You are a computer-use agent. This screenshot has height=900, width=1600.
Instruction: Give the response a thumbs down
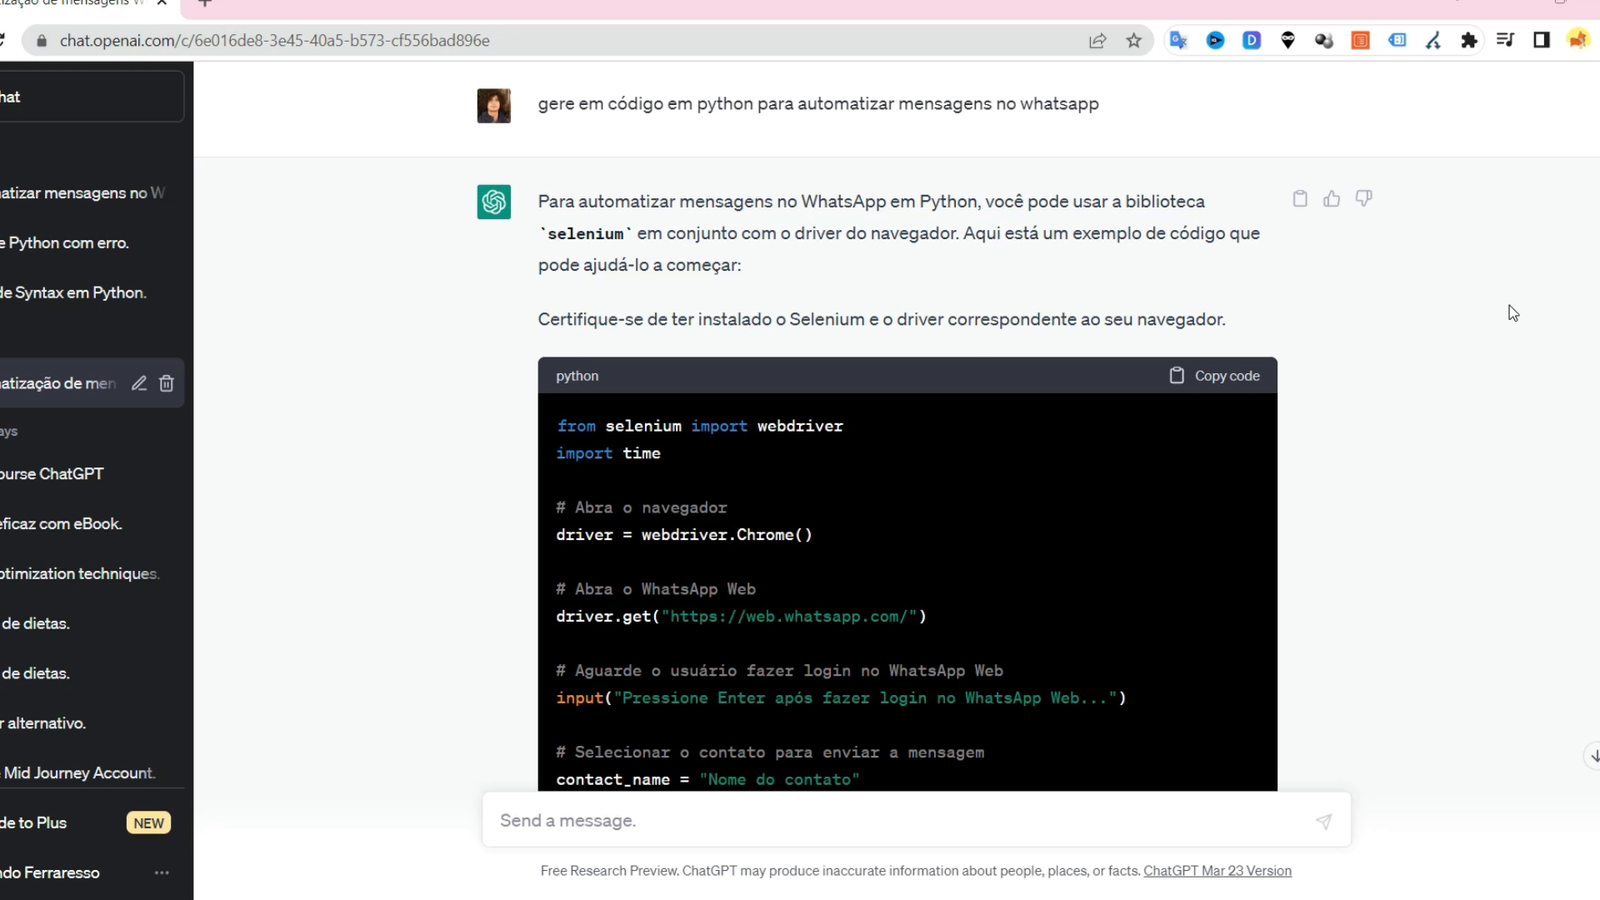[x=1364, y=199]
